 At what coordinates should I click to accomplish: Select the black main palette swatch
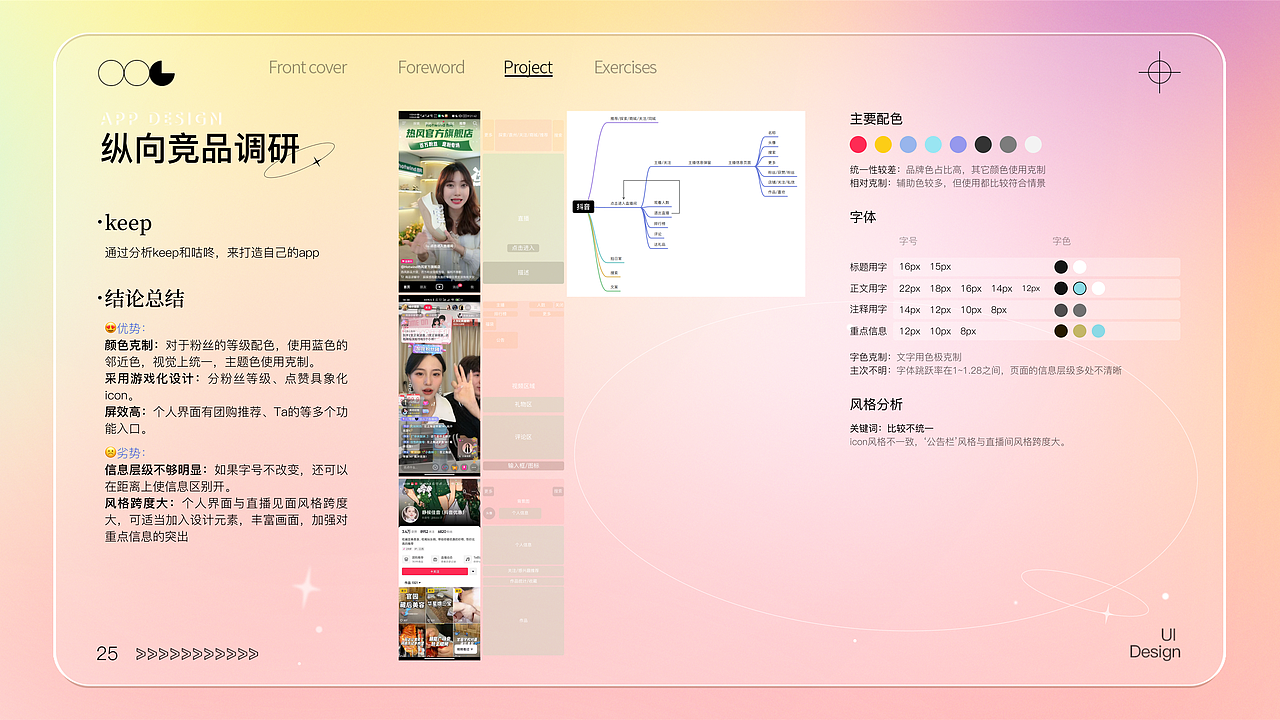click(x=983, y=144)
